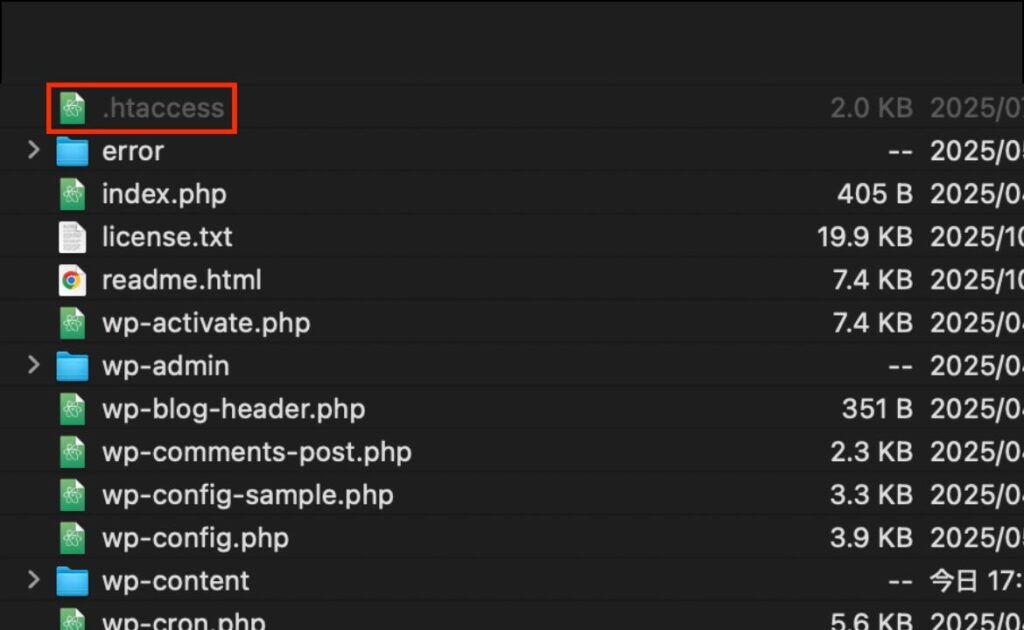The height and width of the screenshot is (630, 1024).
Task: Select the wp-comments-post.php file name
Action: tap(256, 452)
